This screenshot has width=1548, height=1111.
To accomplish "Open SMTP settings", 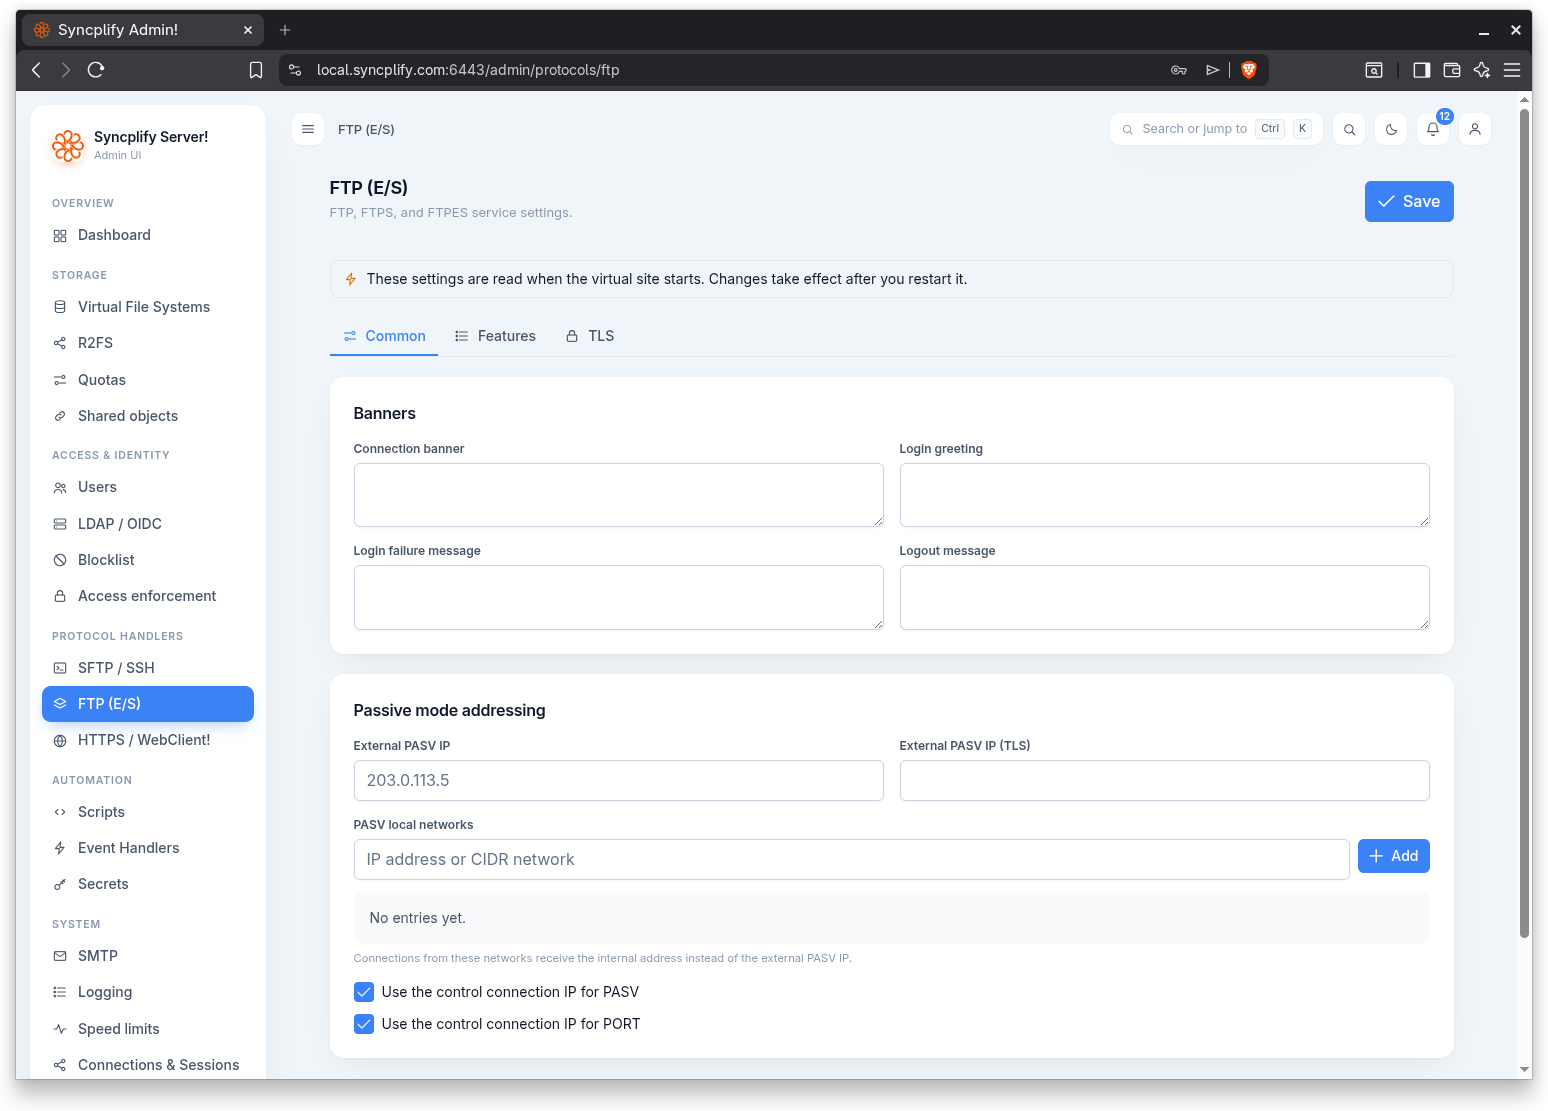I will 148,956.
